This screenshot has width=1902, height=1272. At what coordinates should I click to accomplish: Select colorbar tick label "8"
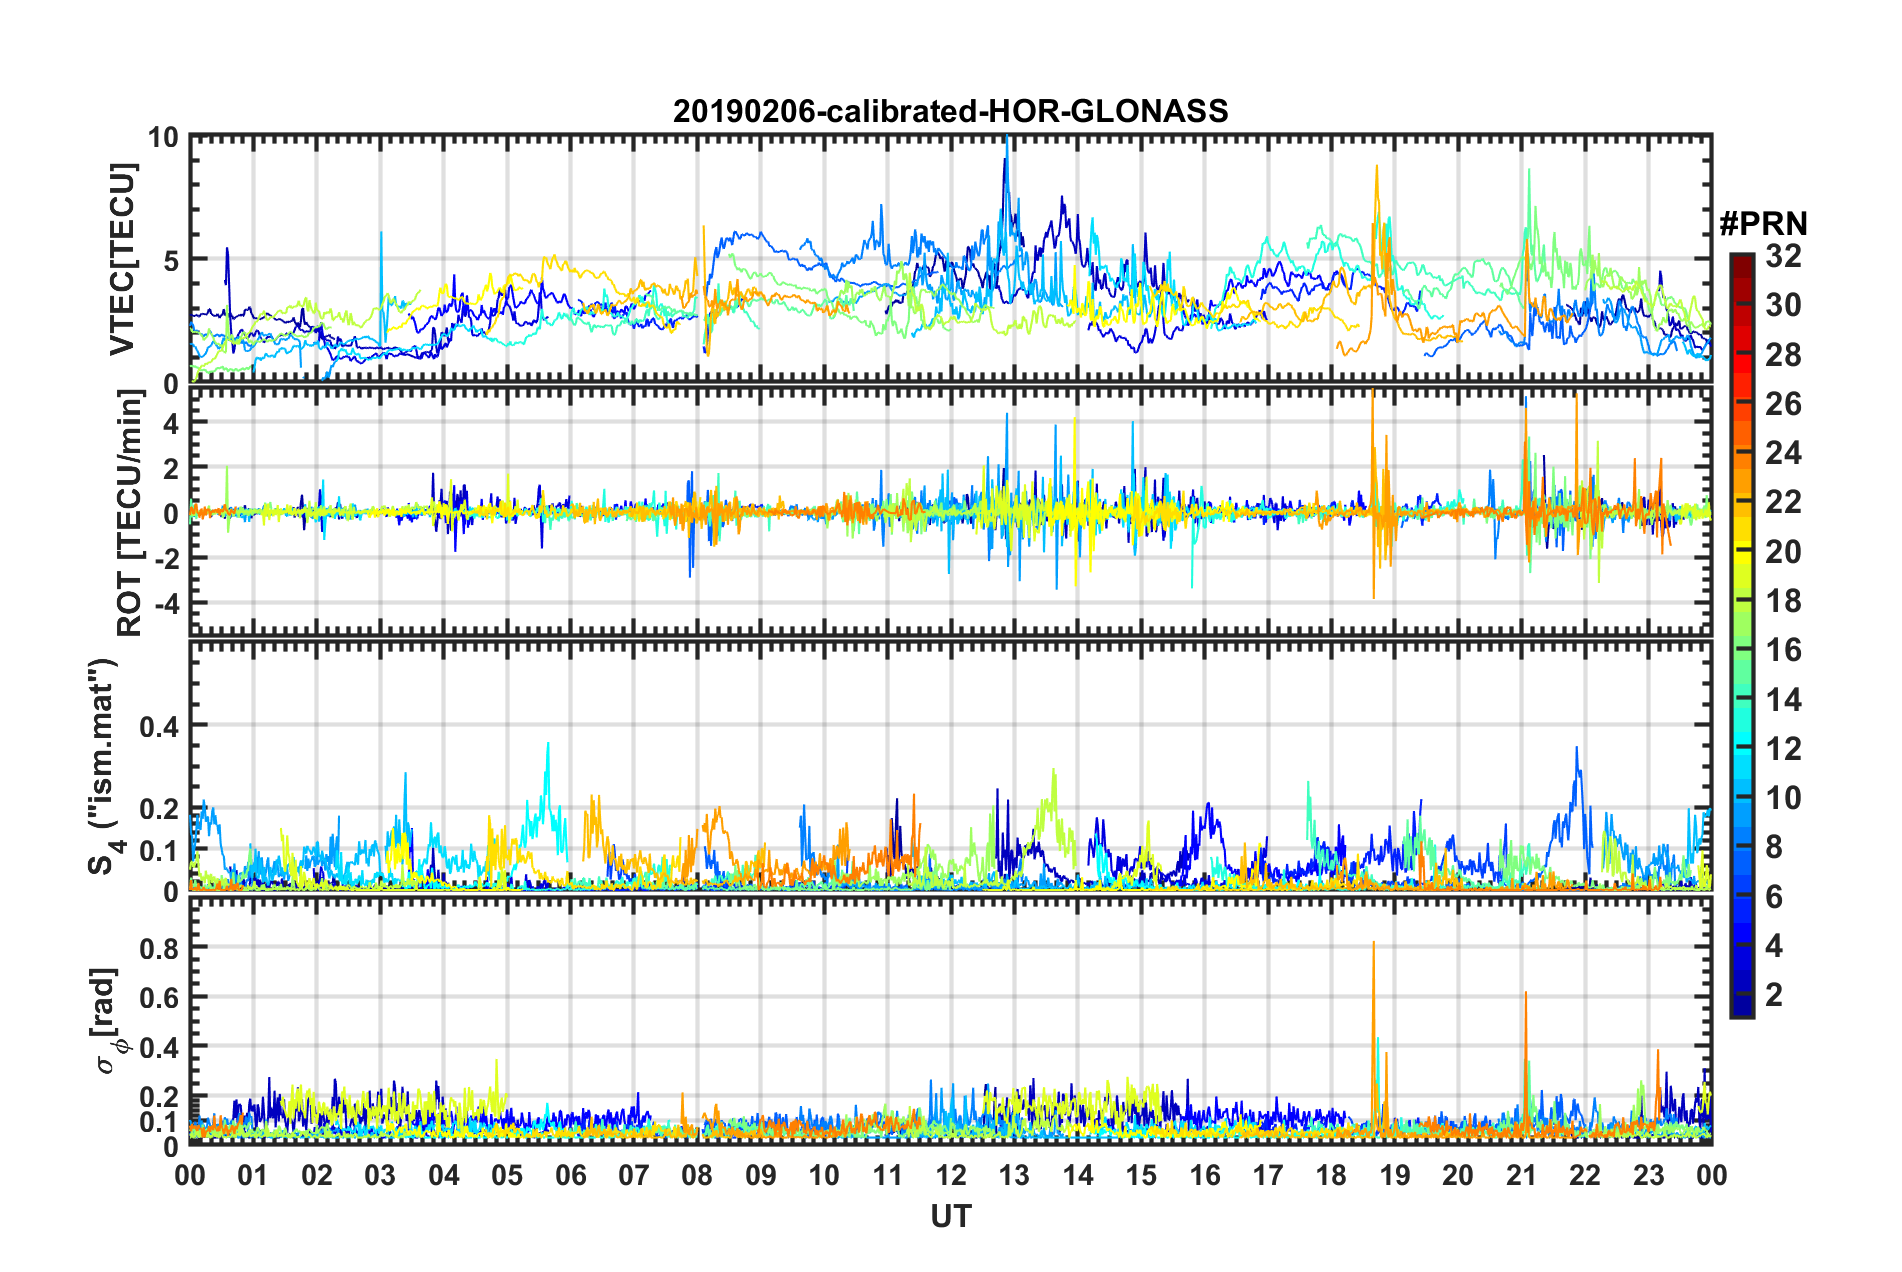[x=1774, y=847]
